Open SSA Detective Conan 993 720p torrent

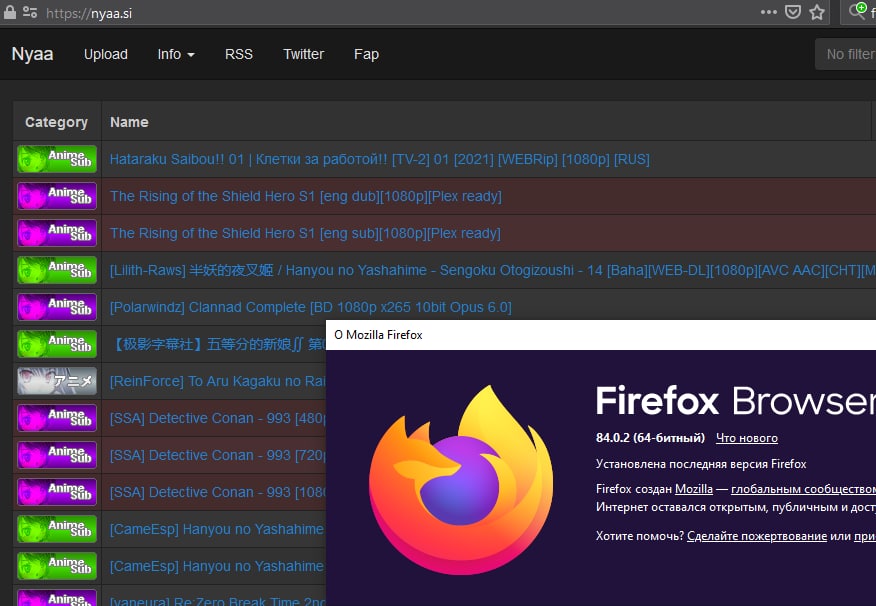(218, 455)
